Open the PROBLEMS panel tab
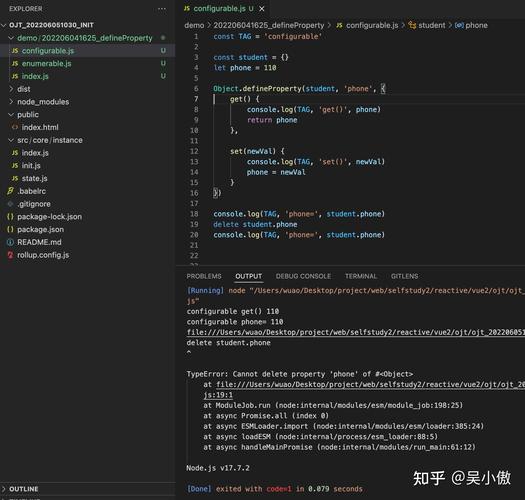The image size is (525, 500). [x=204, y=276]
